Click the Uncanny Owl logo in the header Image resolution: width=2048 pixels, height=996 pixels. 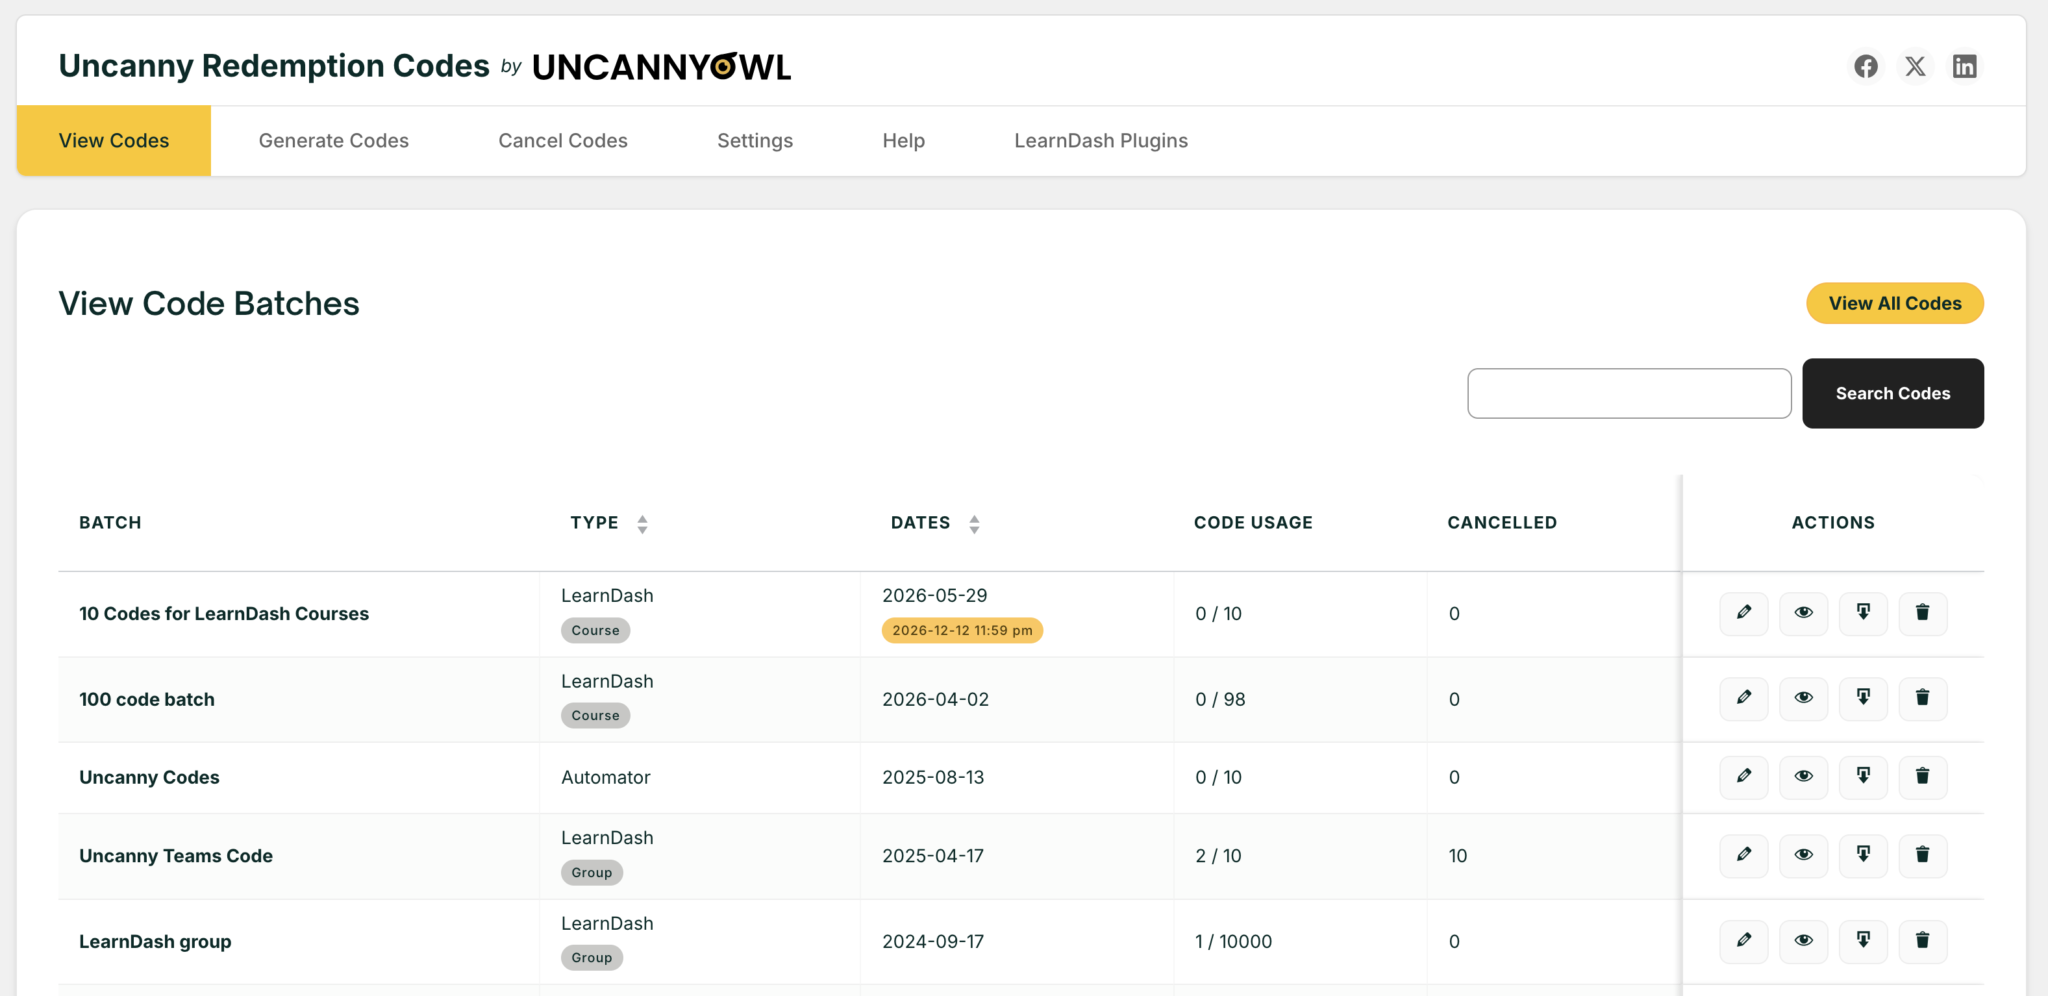[661, 67]
